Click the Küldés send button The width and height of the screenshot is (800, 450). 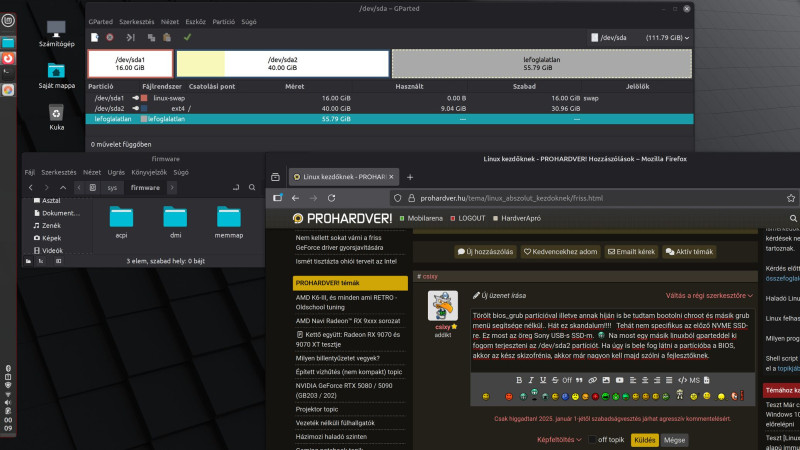click(644, 440)
